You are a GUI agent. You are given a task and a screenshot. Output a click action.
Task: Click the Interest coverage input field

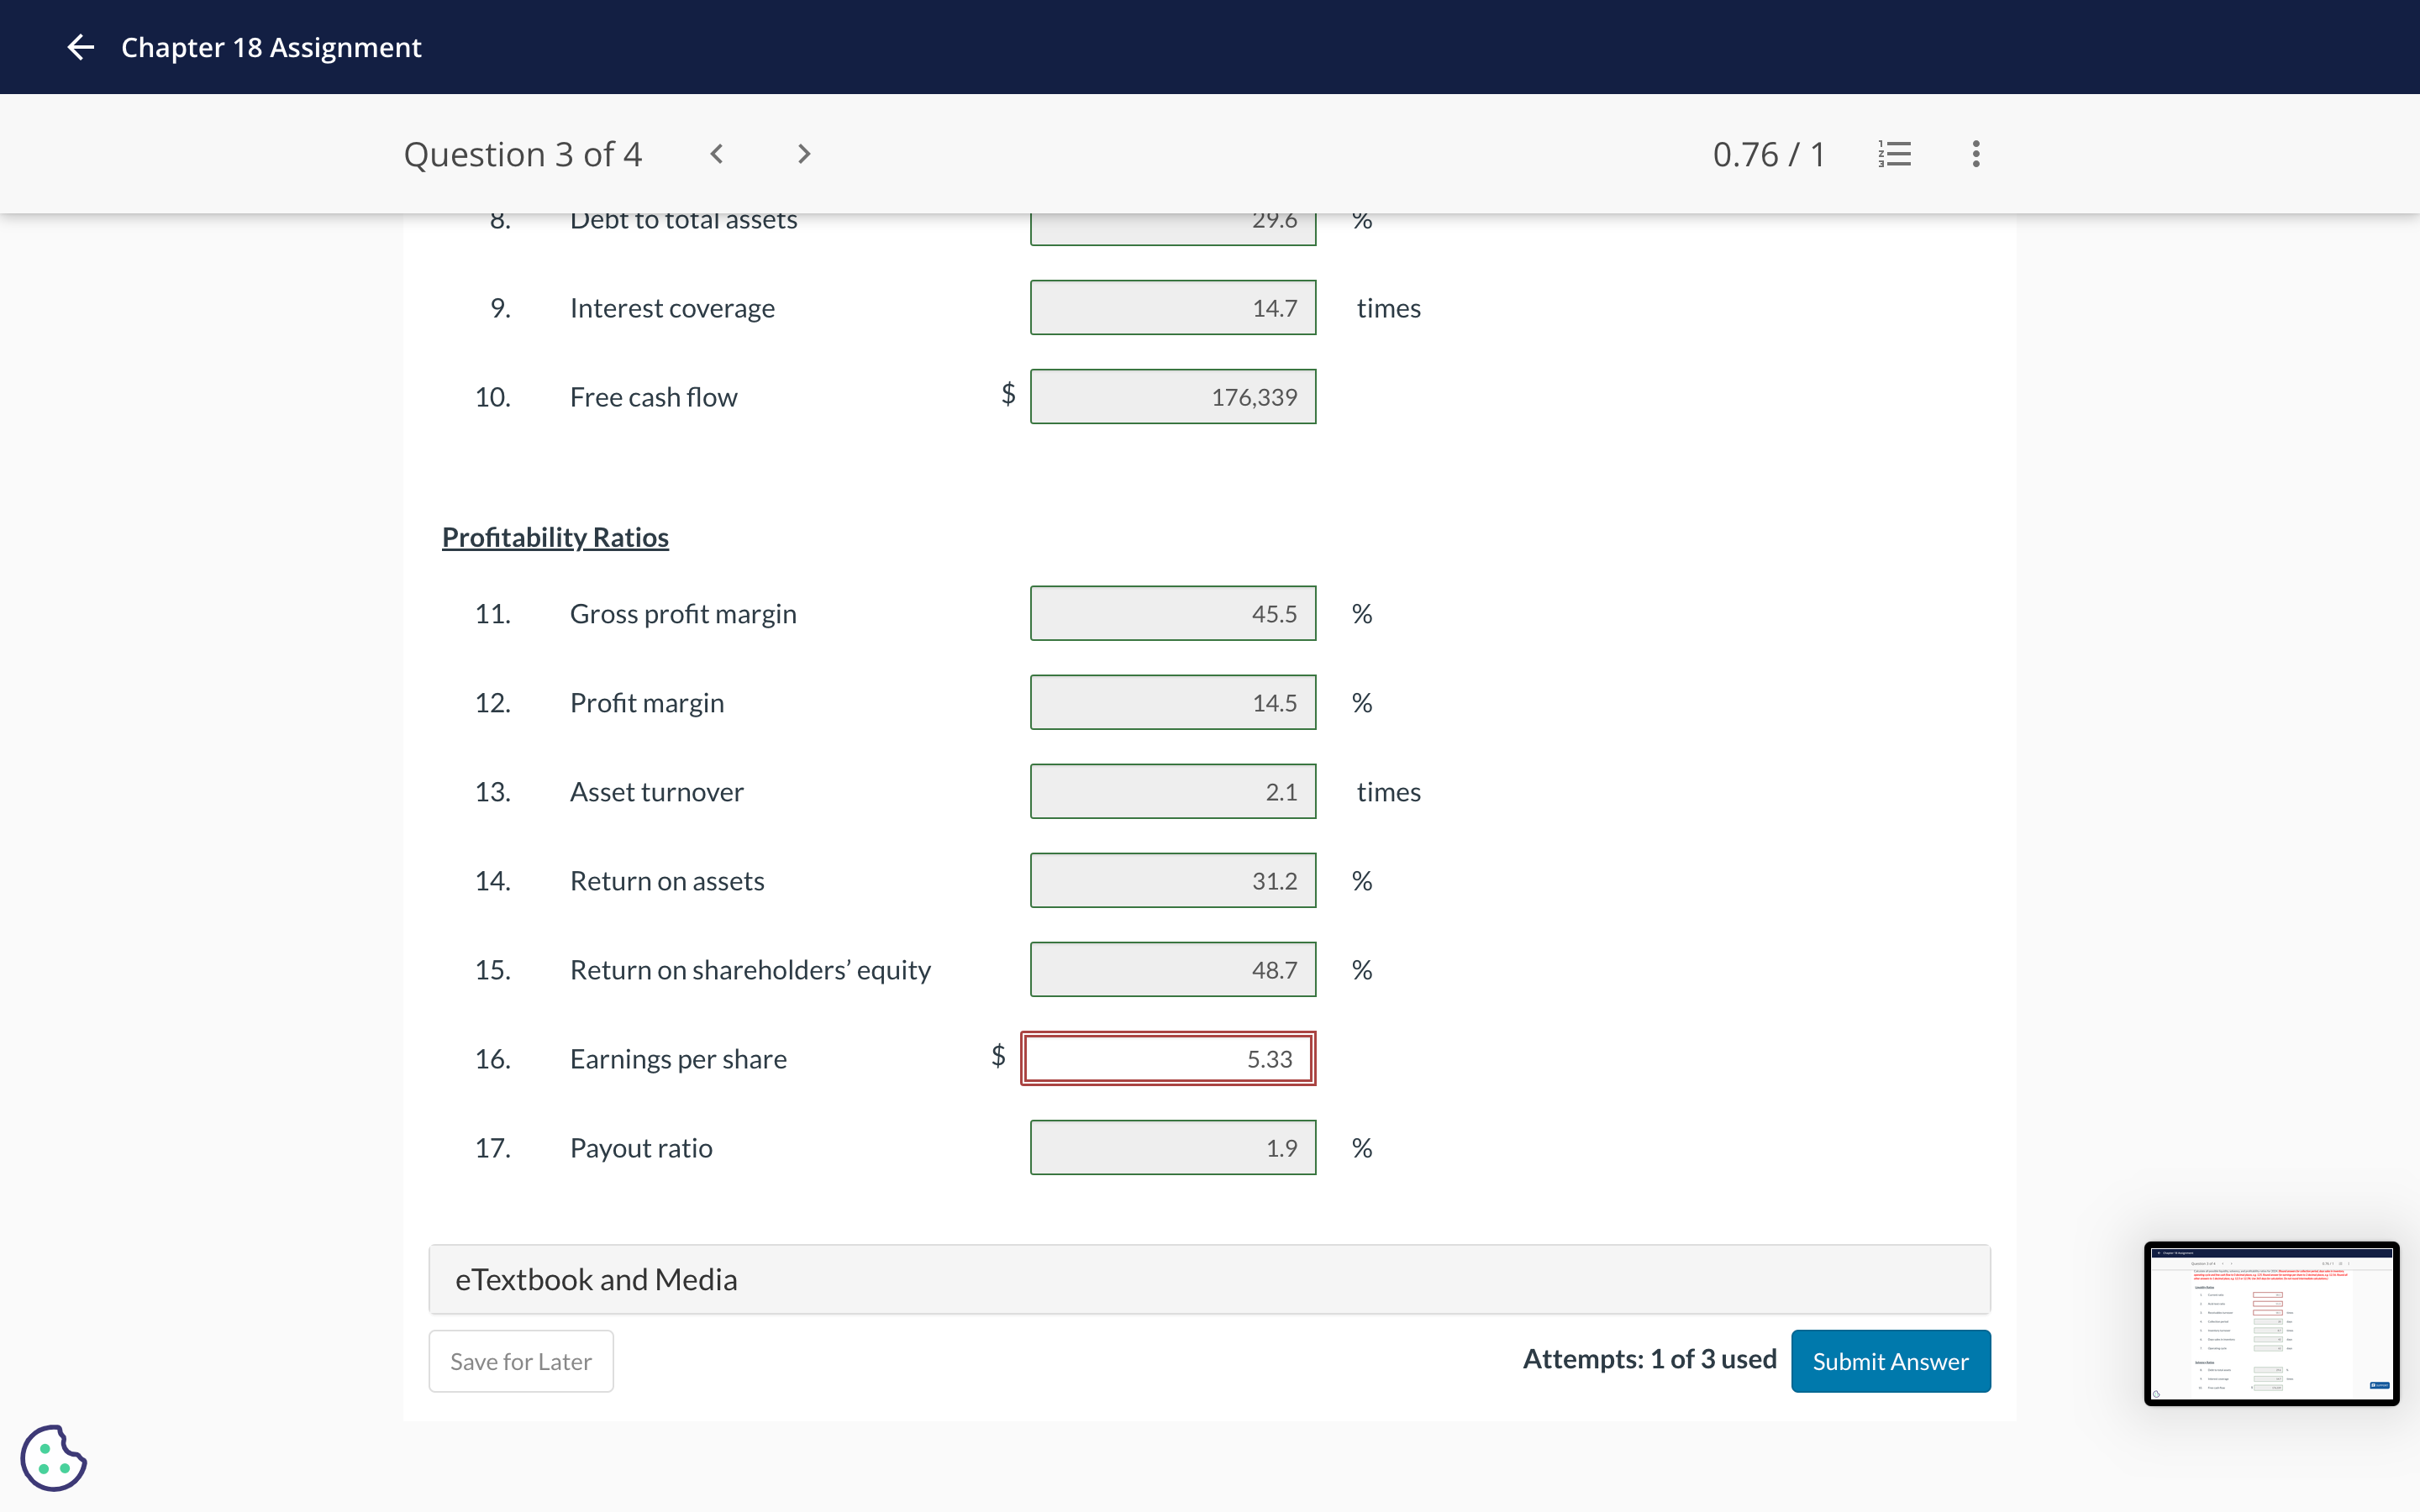coord(1172,308)
